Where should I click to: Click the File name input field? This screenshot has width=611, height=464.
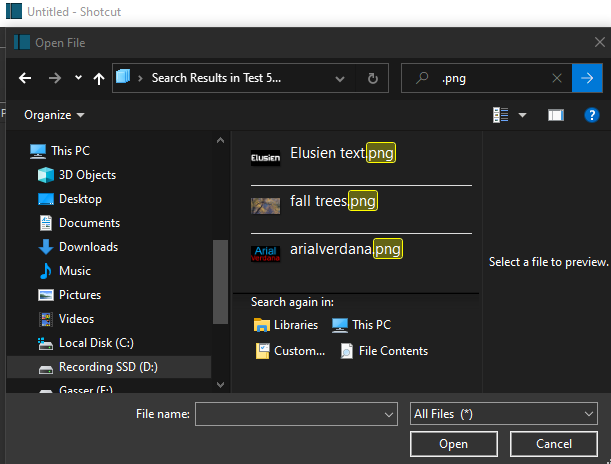click(x=299, y=413)
